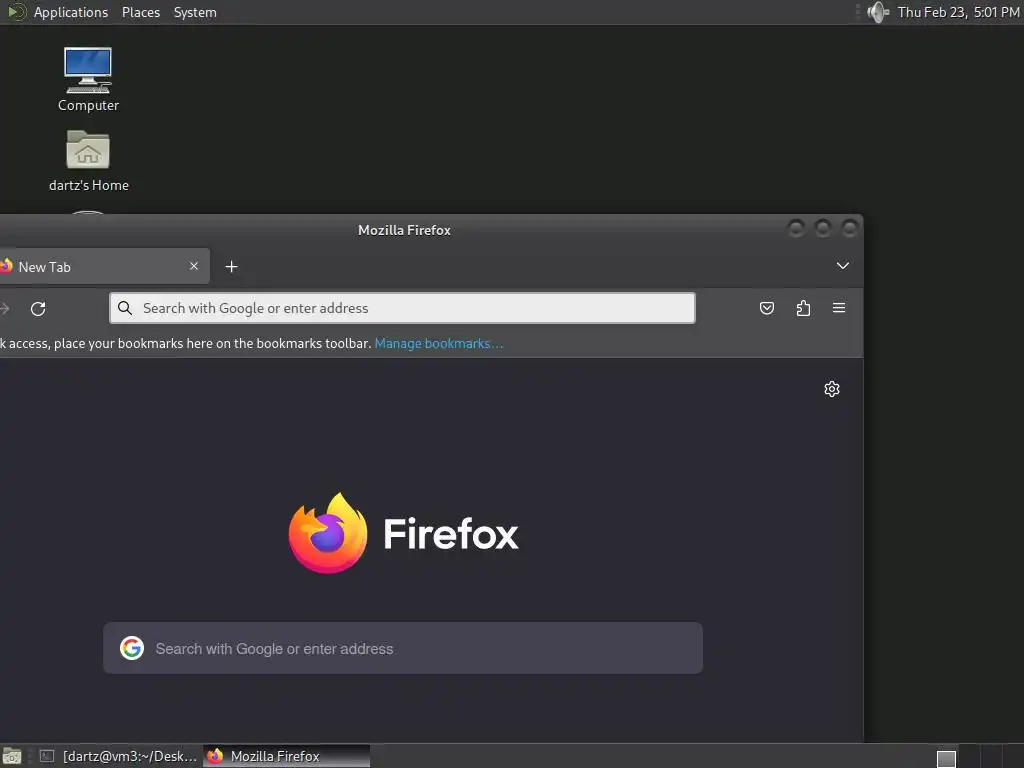
Task: Select the Computer desktop icon
Action: pos(88,79)
